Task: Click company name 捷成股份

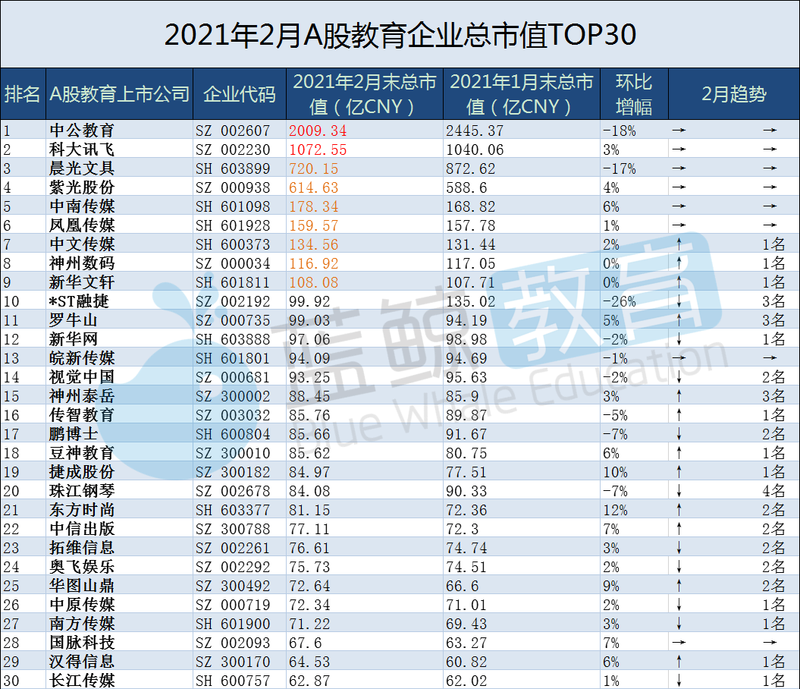Action: pyautogui.click(x=82, y=472)
